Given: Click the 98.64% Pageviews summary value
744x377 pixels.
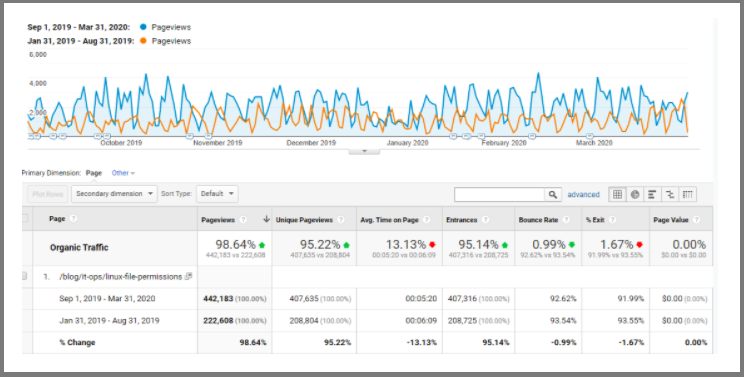Looking at the screenshot, I should (x=235, y=245).
